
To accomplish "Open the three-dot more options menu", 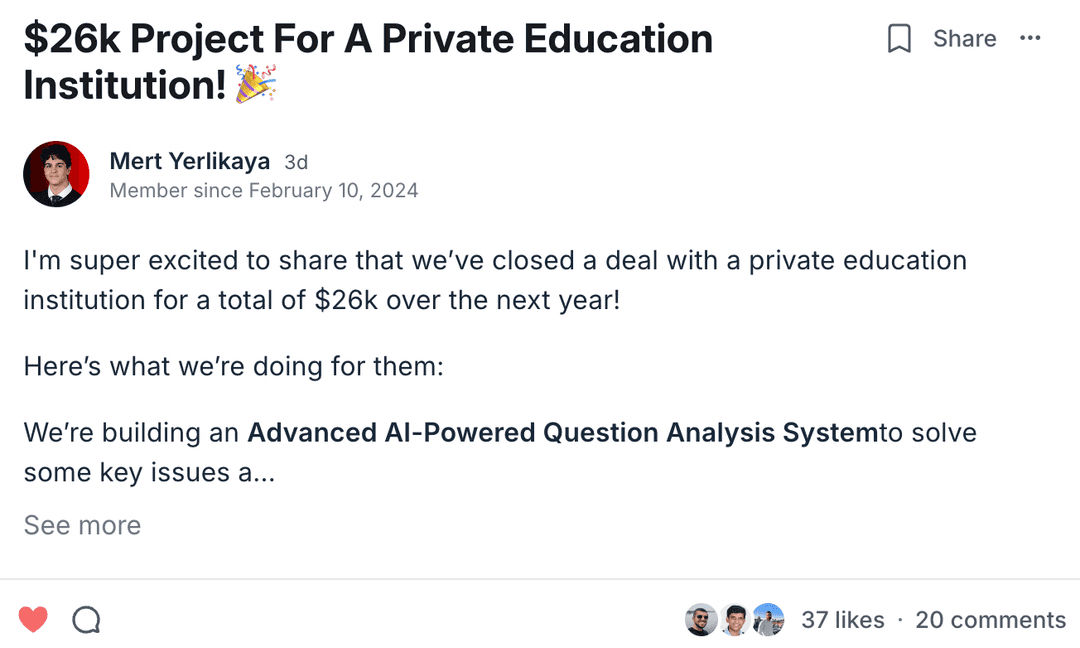I will [x=1030, y=39].
